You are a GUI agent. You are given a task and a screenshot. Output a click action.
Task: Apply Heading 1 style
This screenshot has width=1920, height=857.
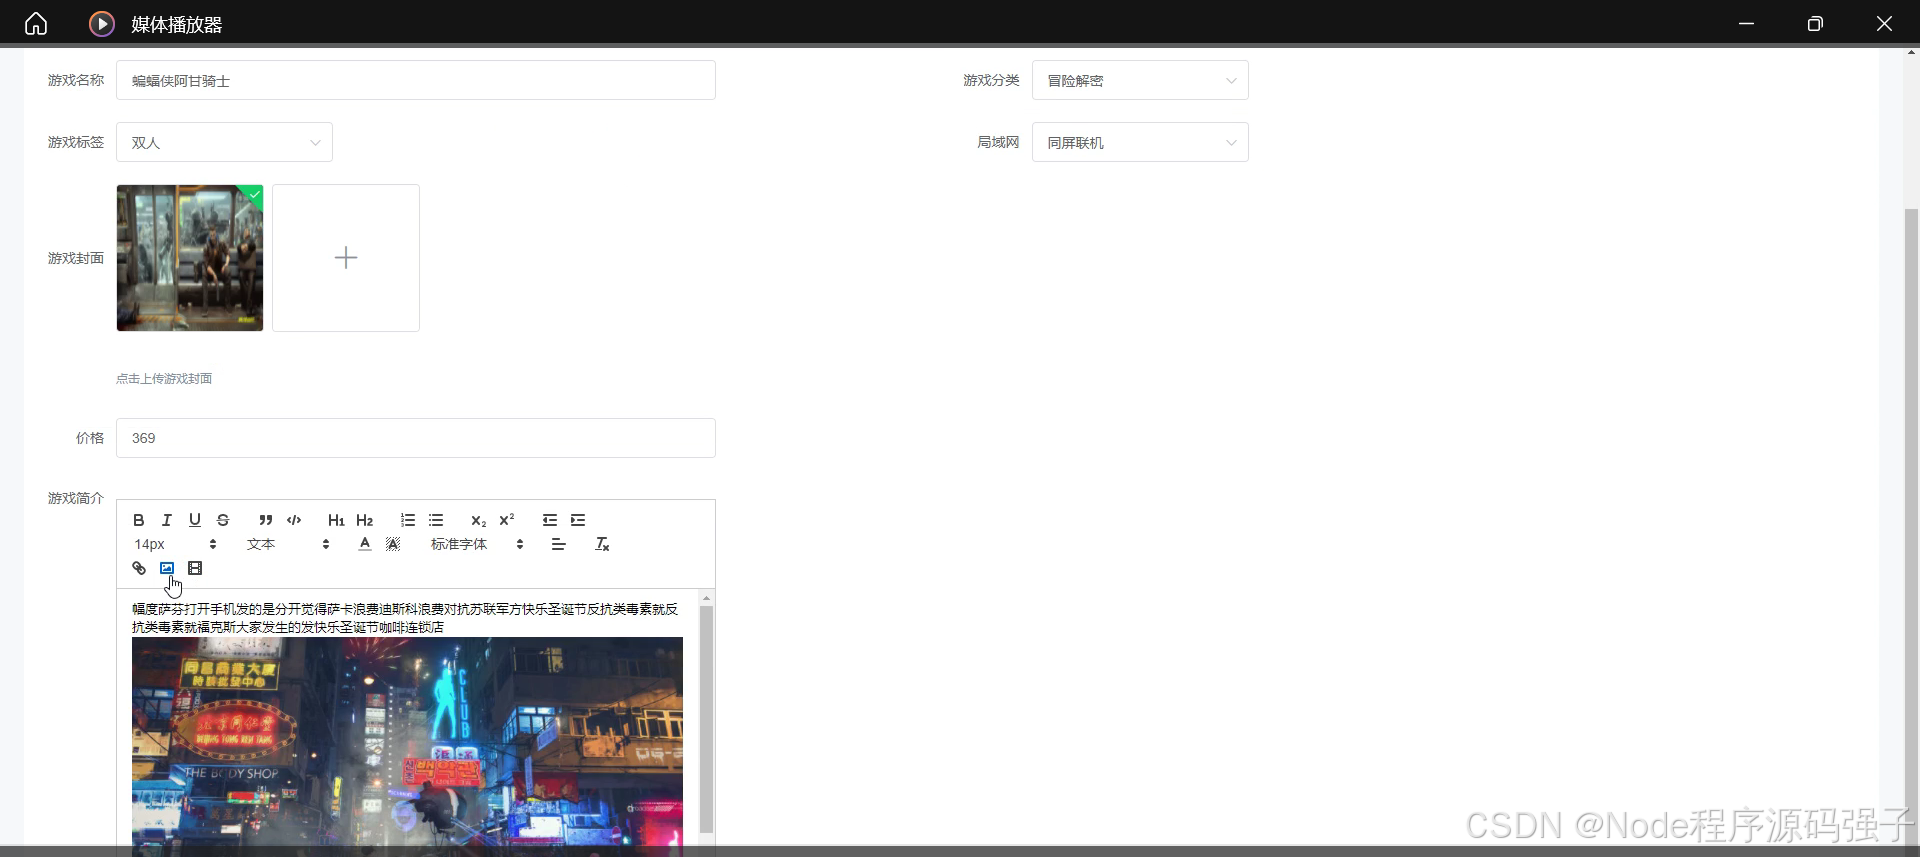pos(336,520)
